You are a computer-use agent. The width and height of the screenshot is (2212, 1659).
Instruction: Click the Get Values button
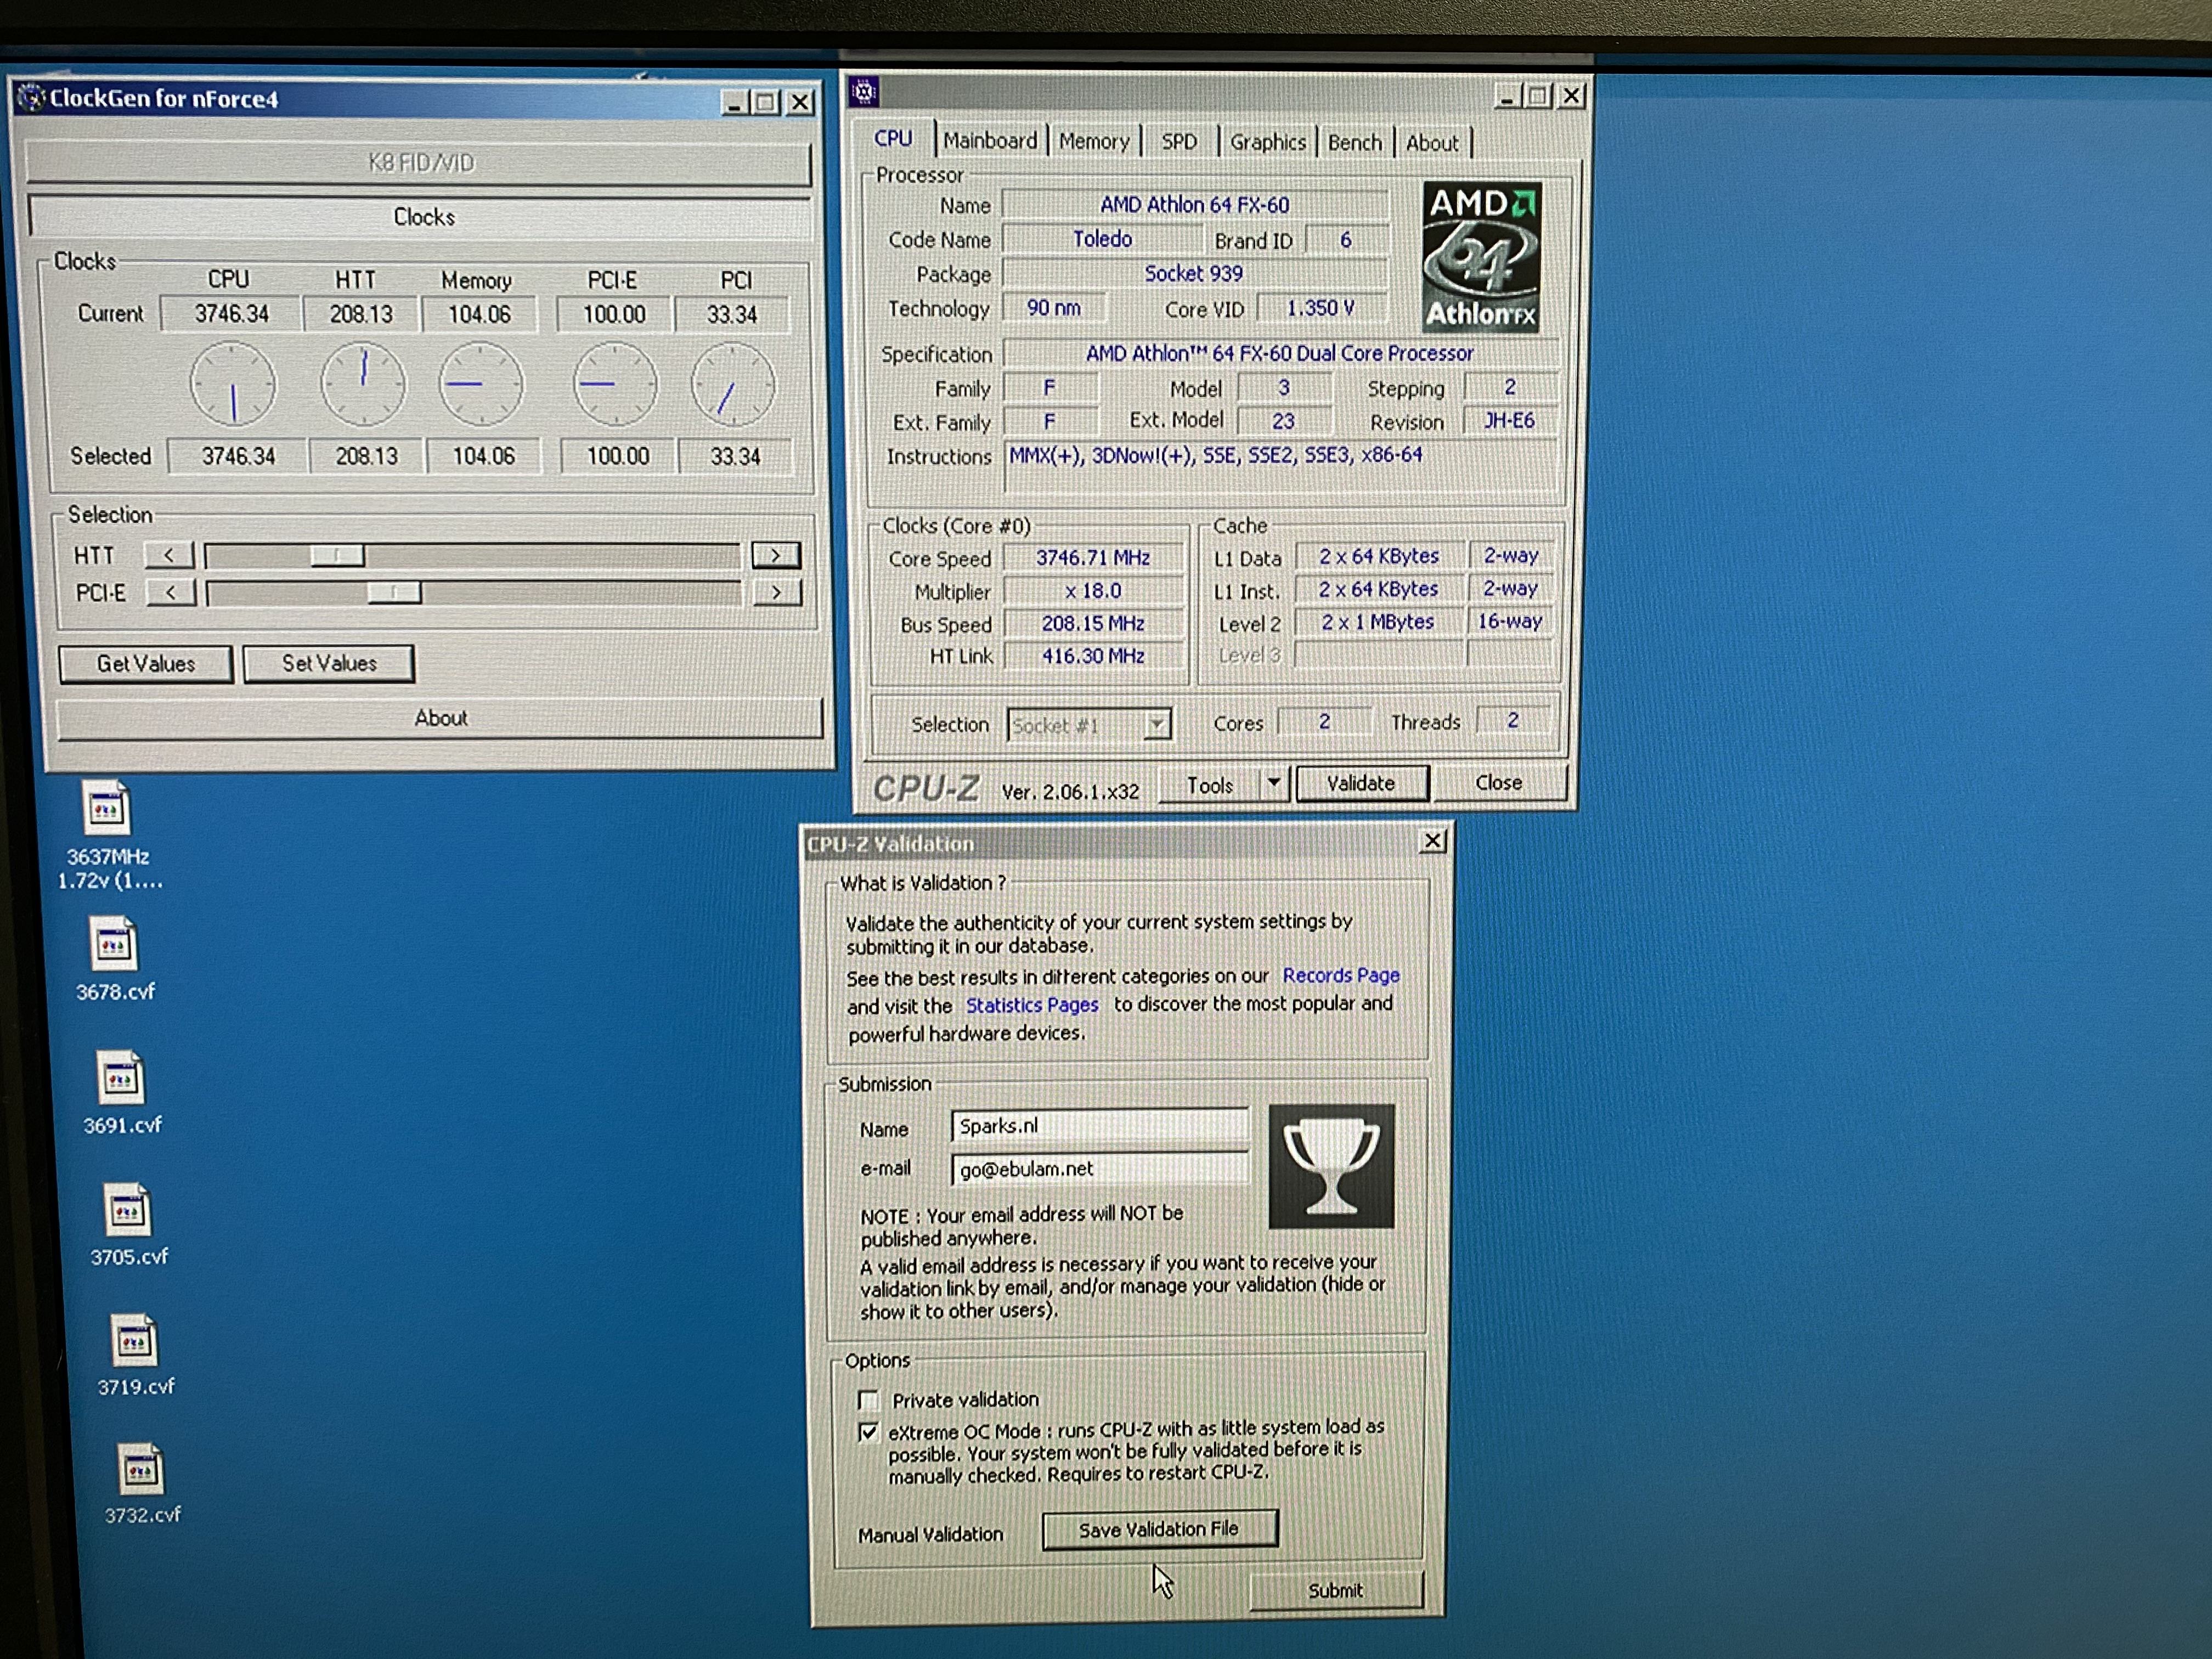146,664
